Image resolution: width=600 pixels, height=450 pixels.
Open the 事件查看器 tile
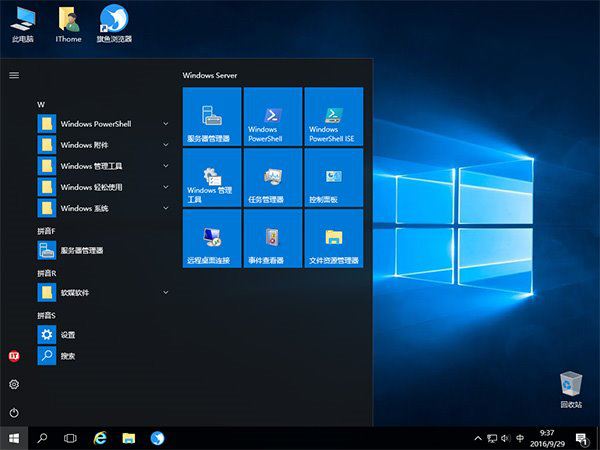point(273,238)
